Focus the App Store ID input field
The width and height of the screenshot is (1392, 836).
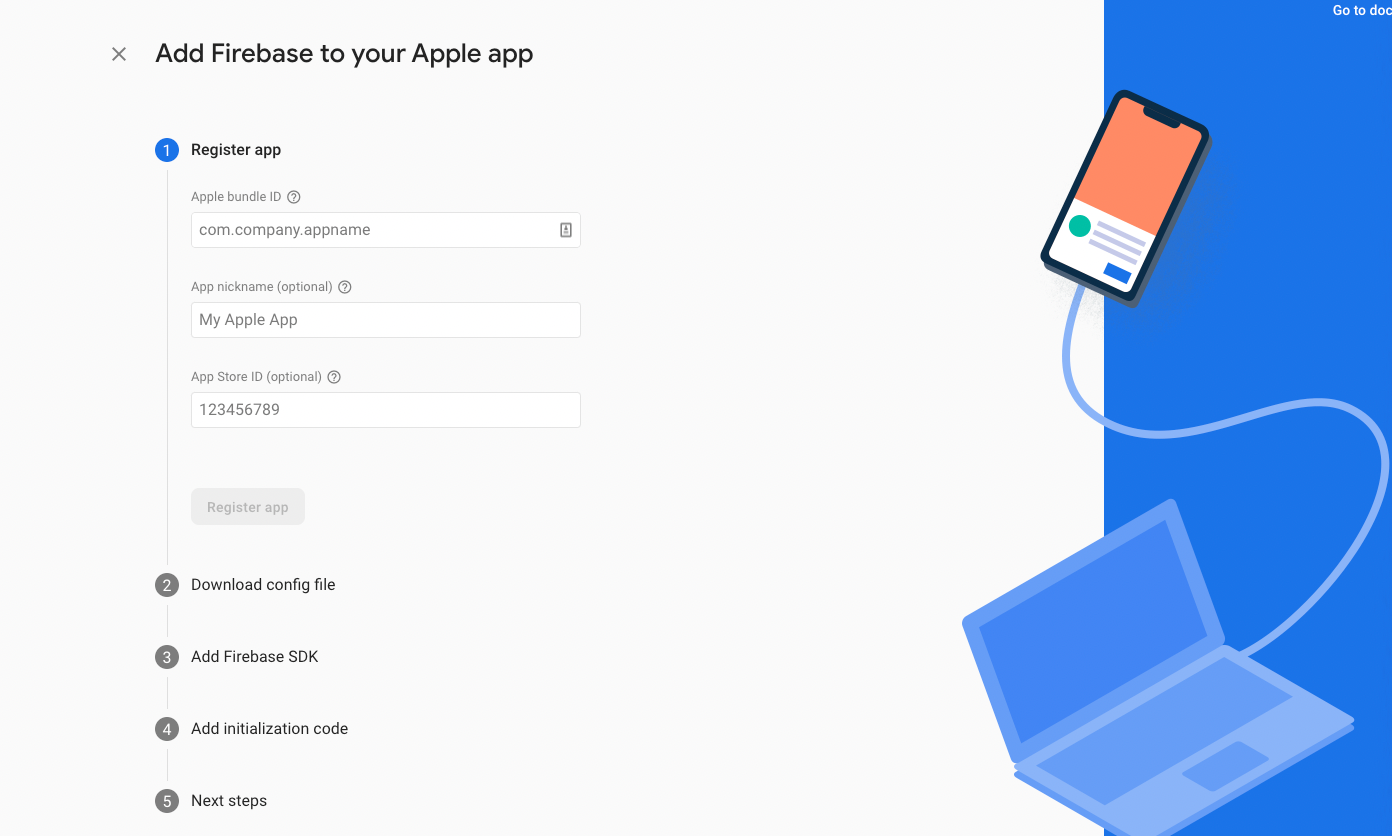click(x=386, y=410)
